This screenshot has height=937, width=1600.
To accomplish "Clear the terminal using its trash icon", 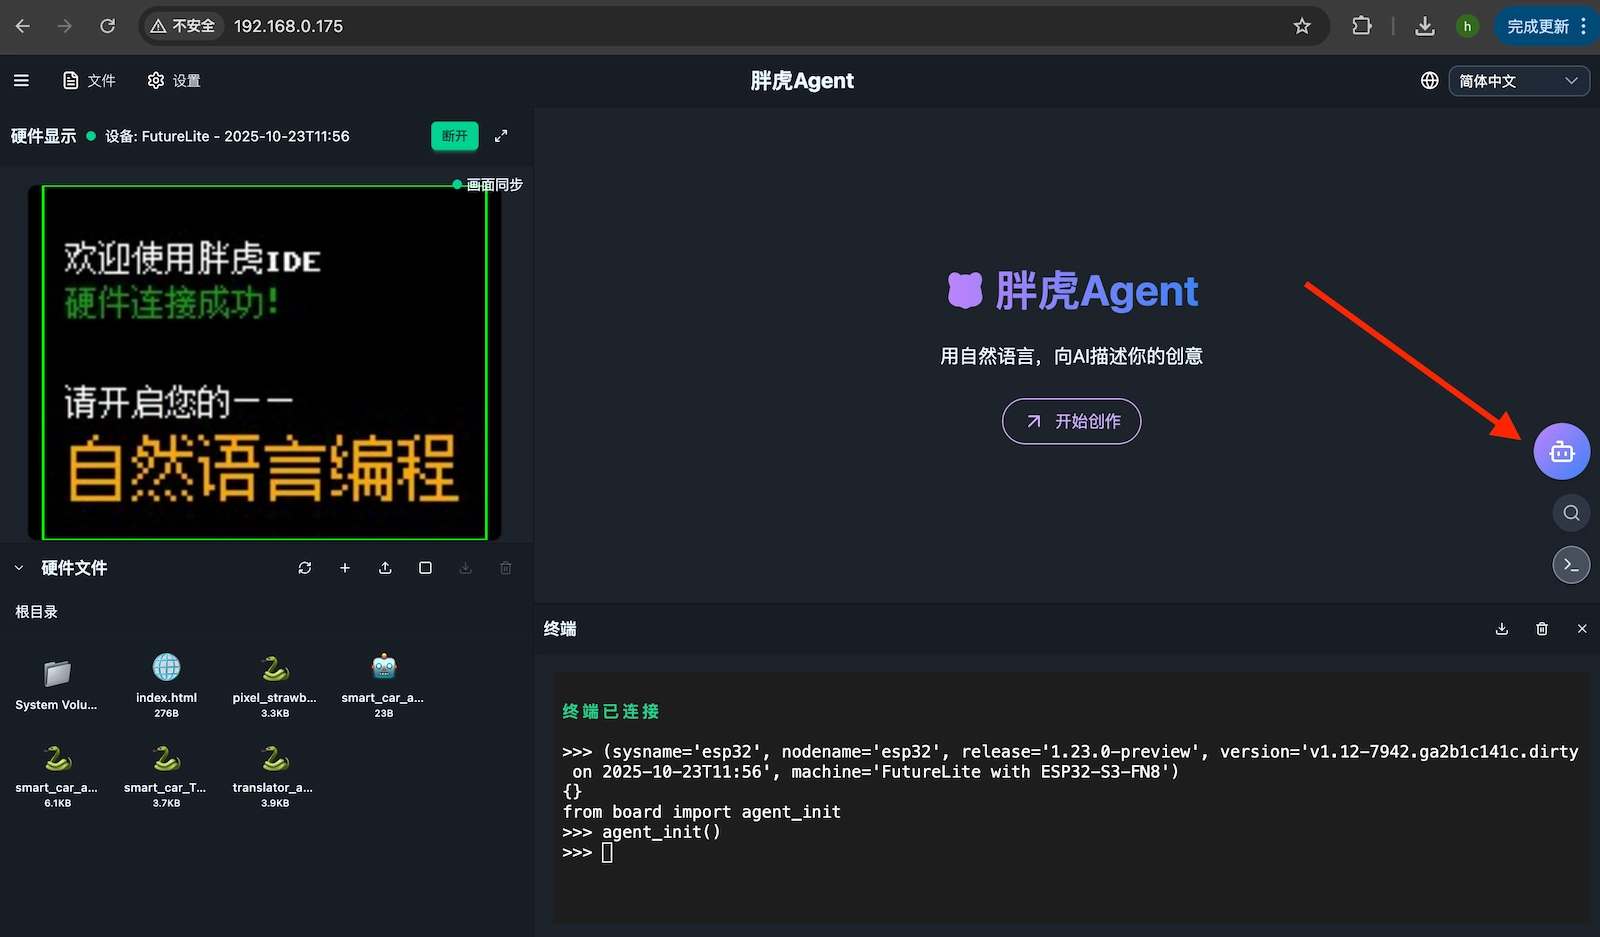I will point(1541,628).
